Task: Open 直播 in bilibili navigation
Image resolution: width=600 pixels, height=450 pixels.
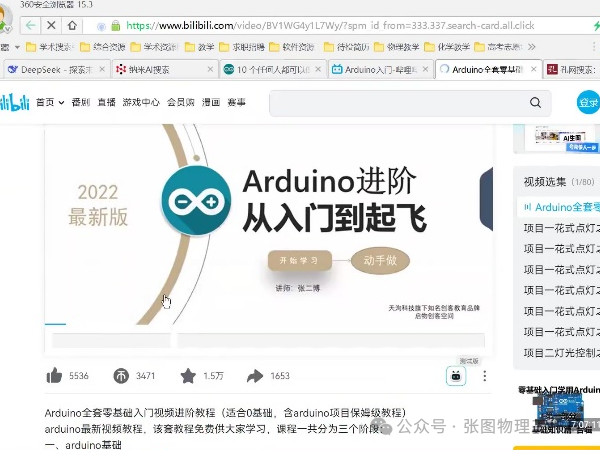Action: tap(106, 102)
